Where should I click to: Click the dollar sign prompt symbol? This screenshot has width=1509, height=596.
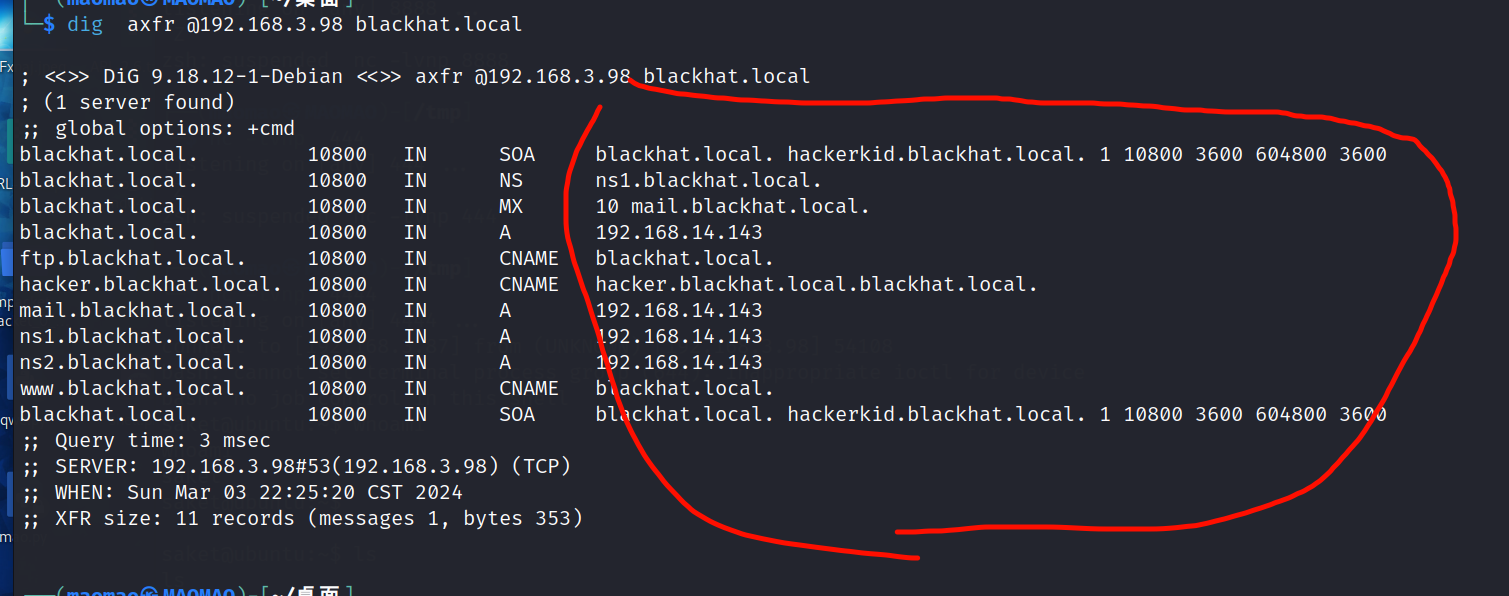tap(49, 24)
